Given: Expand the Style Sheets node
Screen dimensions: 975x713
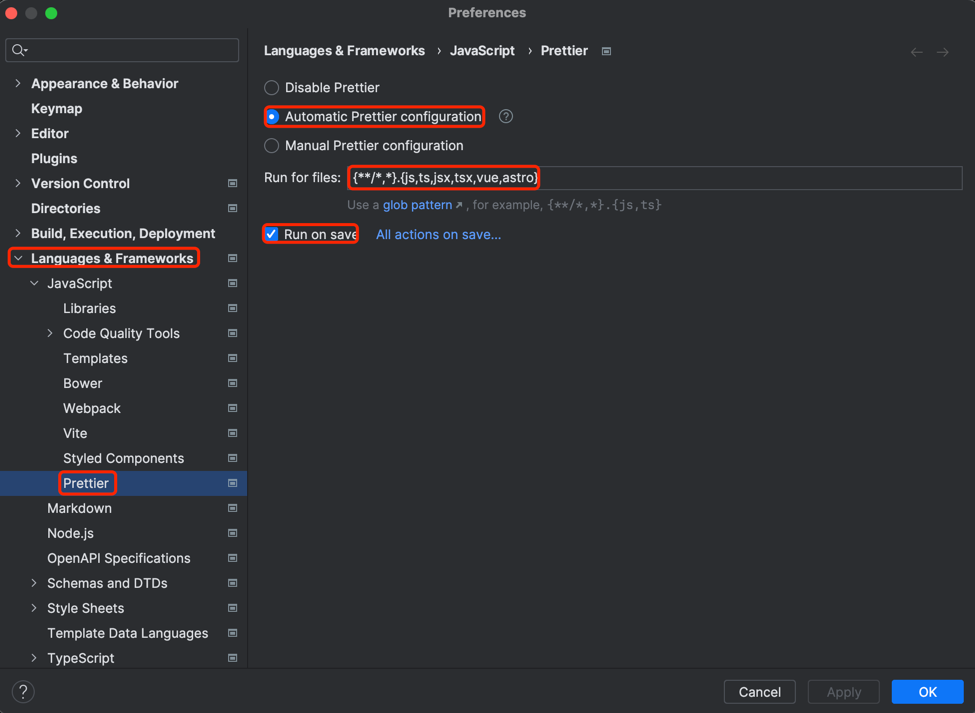Looking at the screenshot, I should click(34, 608).
